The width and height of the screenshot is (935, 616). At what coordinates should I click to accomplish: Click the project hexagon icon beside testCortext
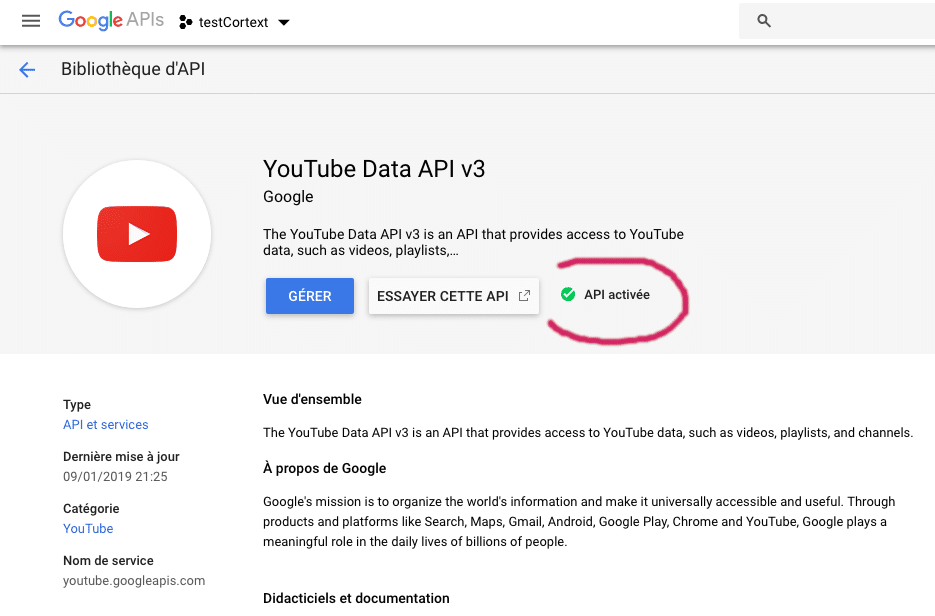click(x=185, y=22)
